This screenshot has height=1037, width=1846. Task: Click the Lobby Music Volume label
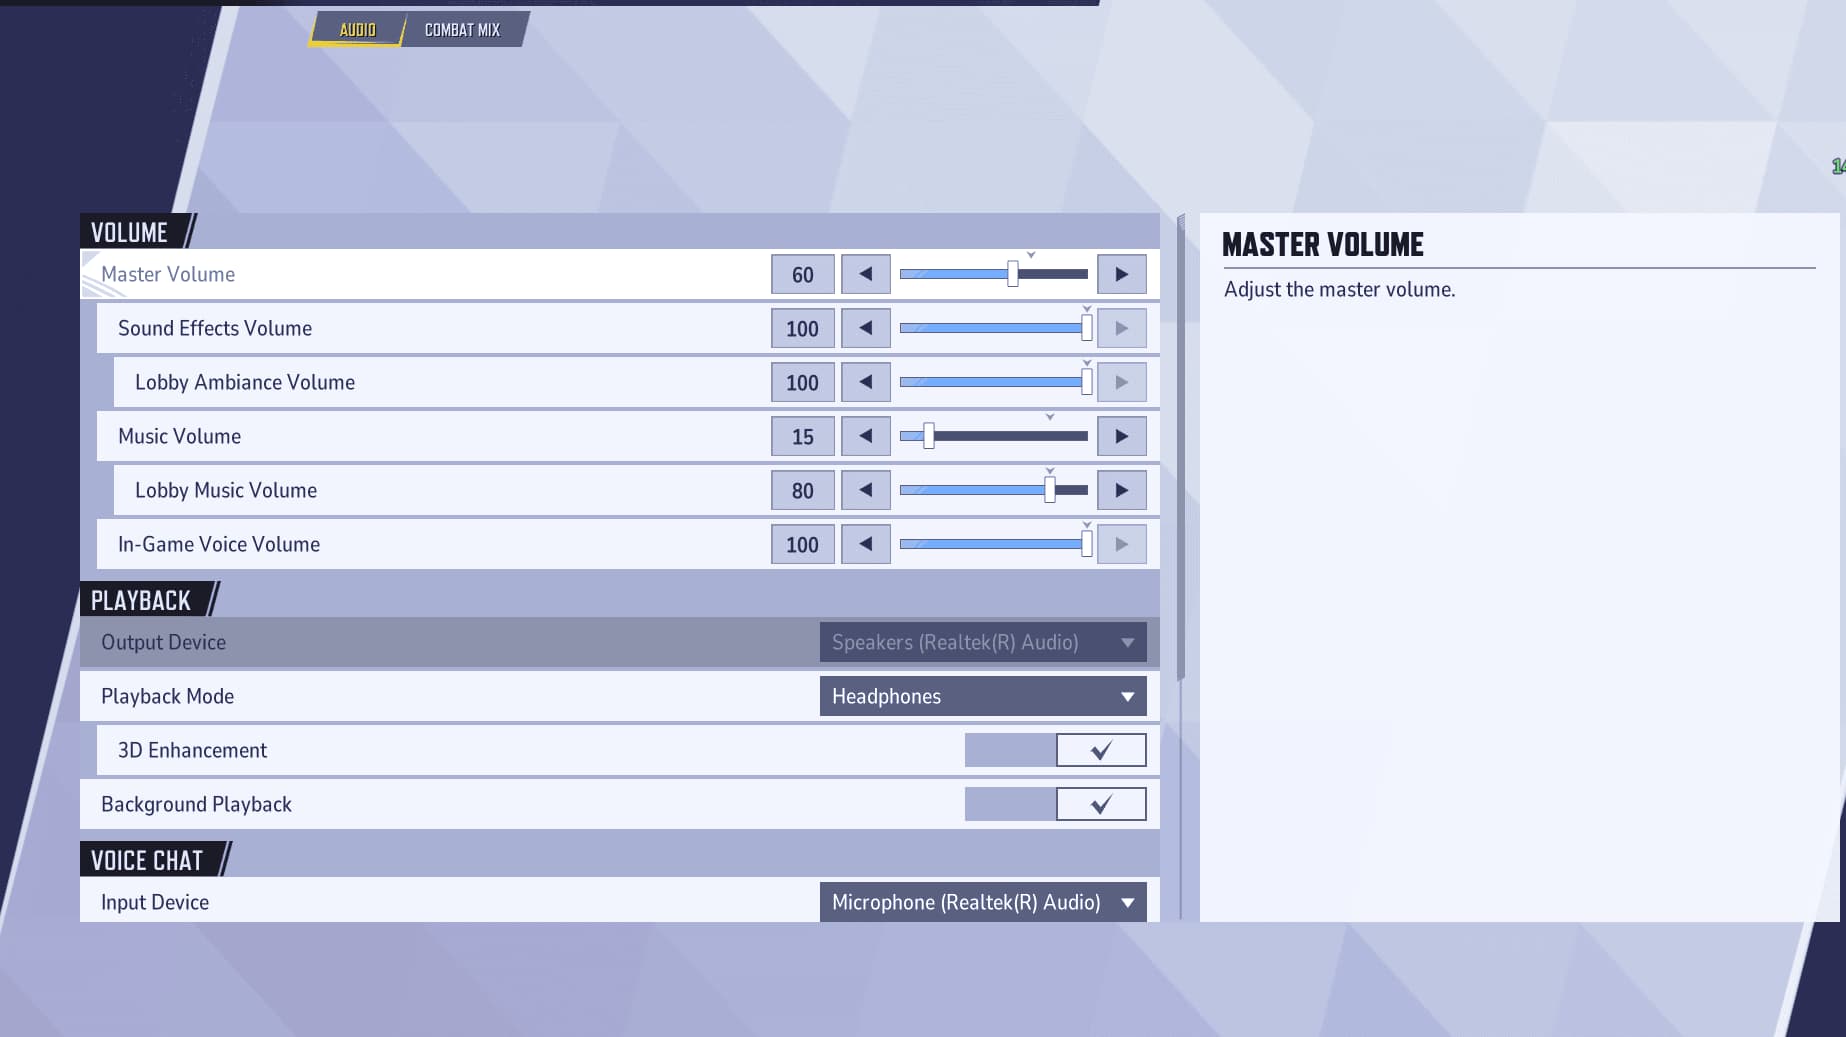pos(225,490)
